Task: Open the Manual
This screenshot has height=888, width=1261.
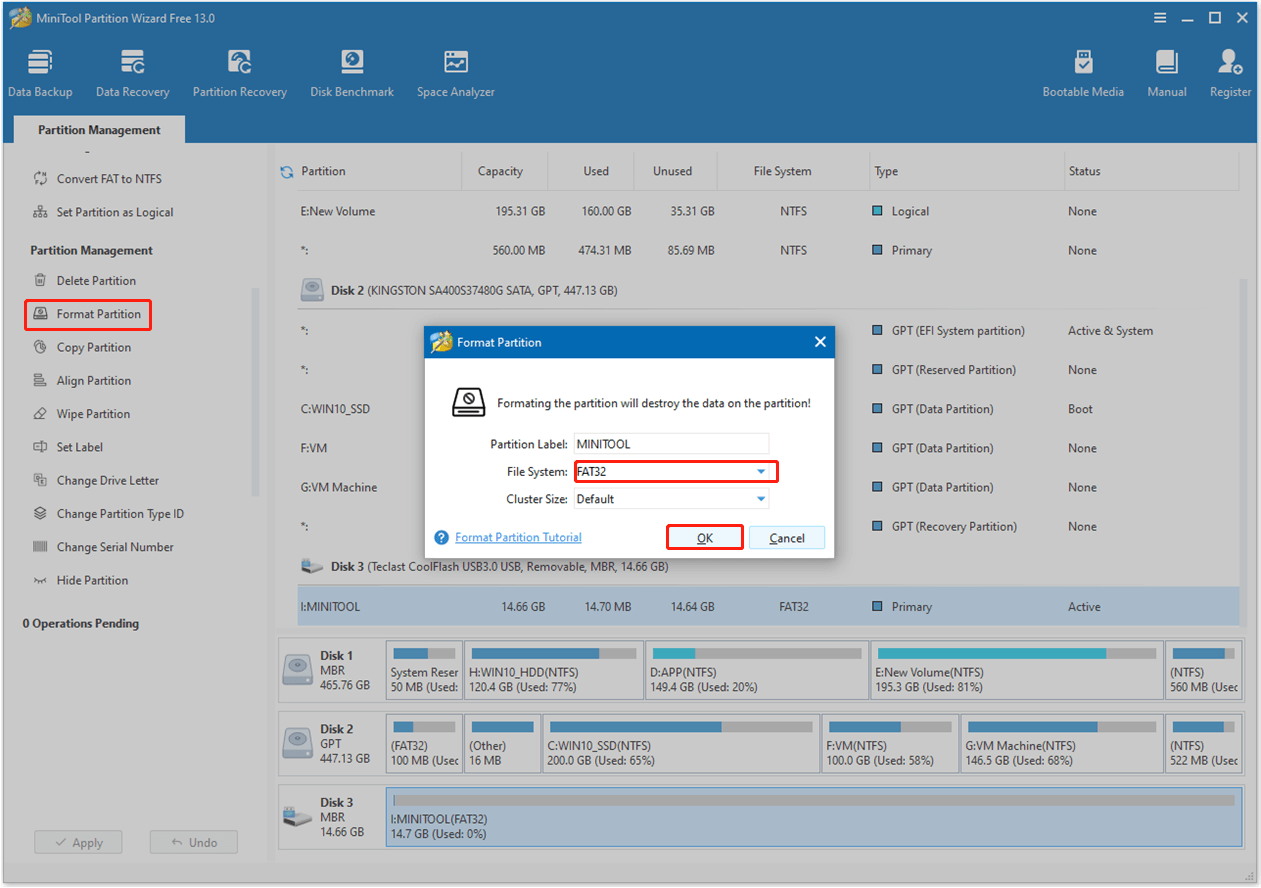Action: (x=1166, y=70)
